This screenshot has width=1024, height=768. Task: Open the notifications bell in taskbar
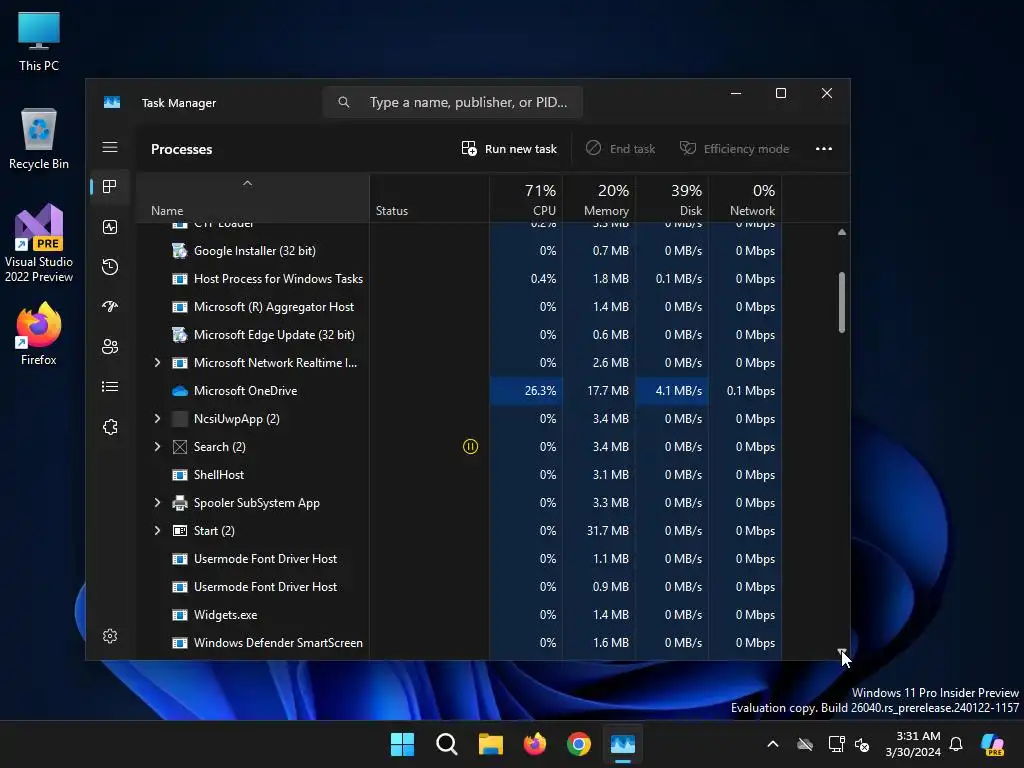pos(956,744)
